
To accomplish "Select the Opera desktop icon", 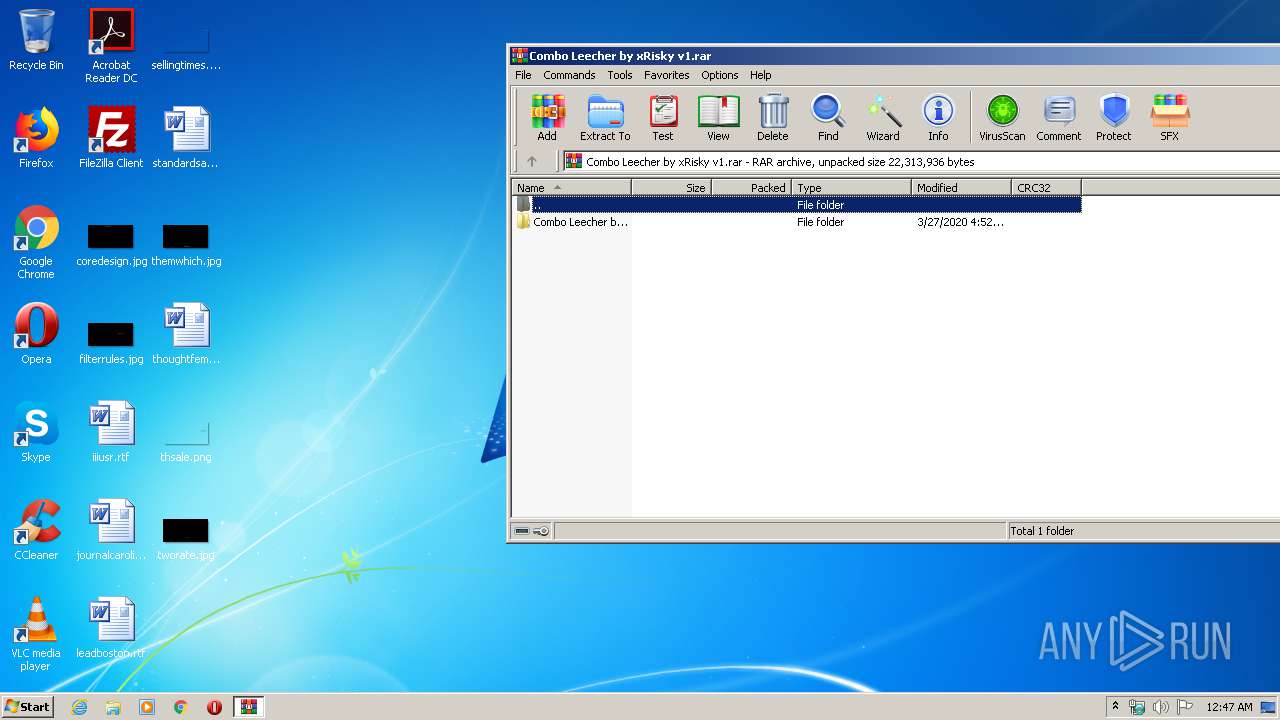I will [36, 334].
